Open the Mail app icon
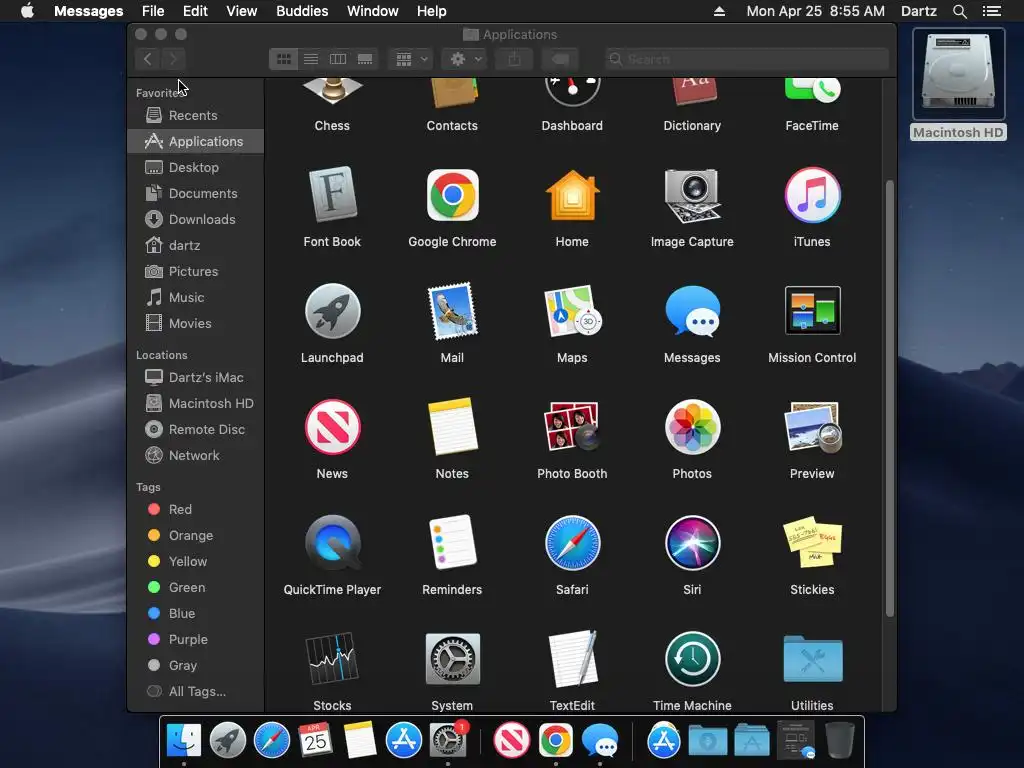This screenshot has width=1024, height=768. tap(452, 311)
